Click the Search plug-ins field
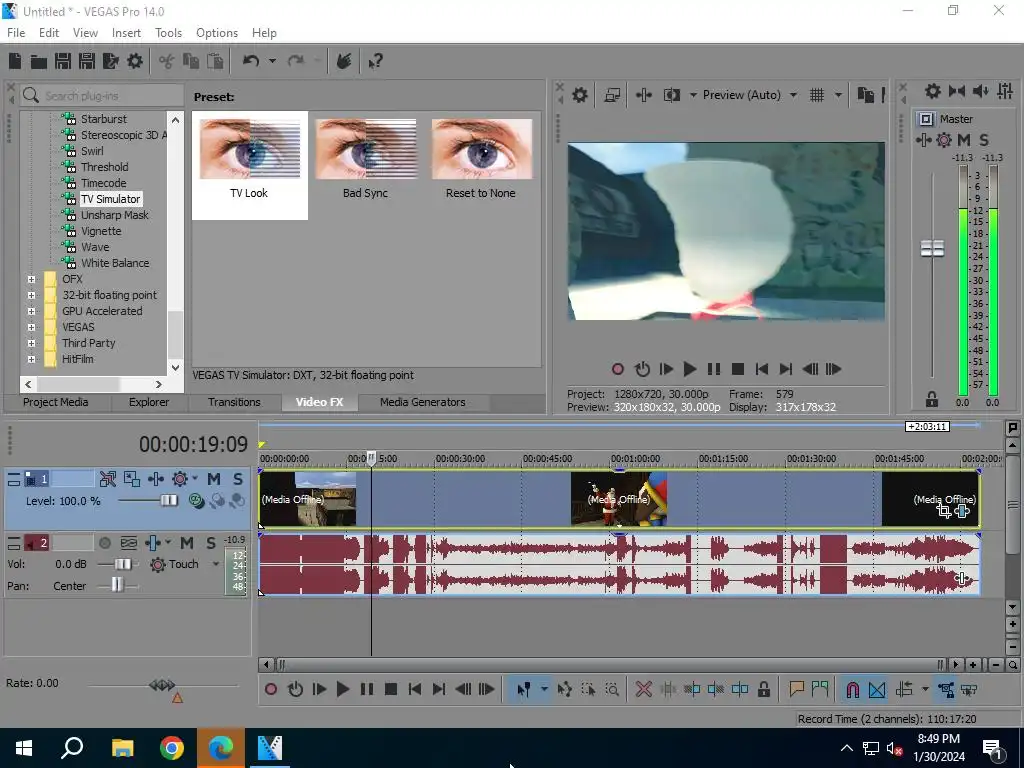The height and width of the screenshot is (768, 1024). pos(101,96)
